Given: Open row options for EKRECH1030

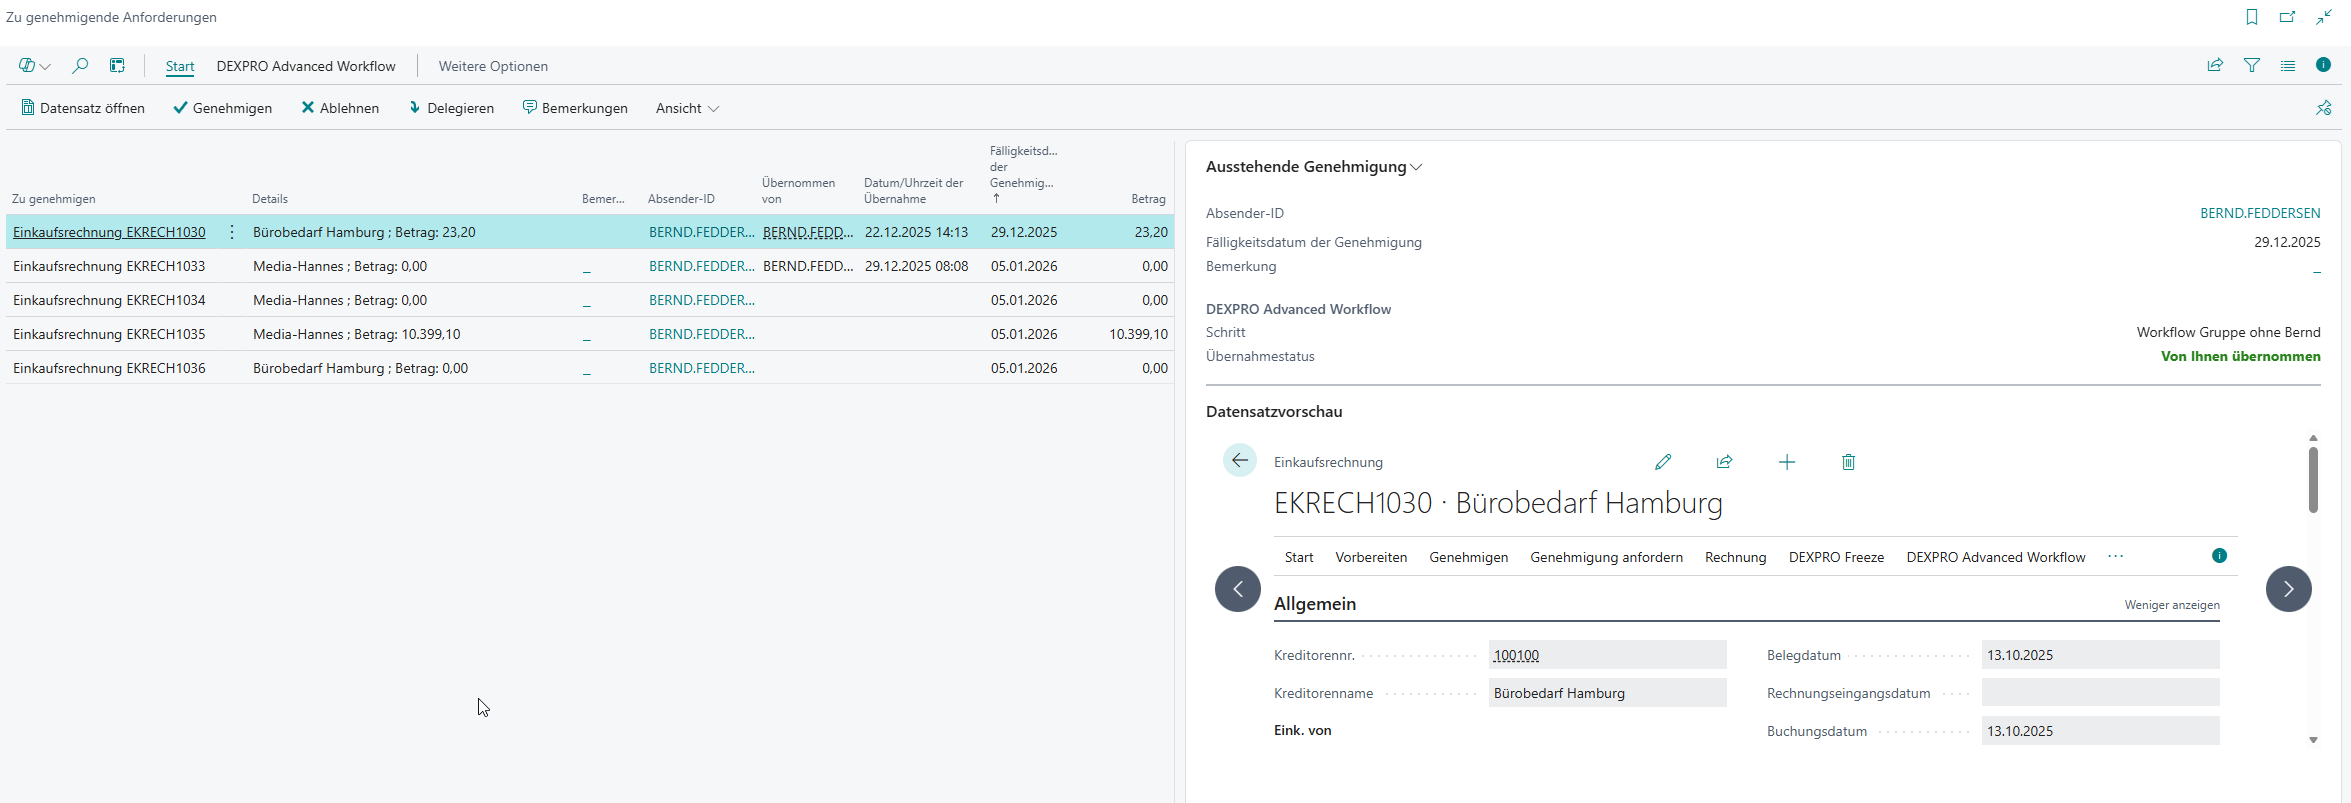Looking at the screenshot, I should [x=232, y=232].
